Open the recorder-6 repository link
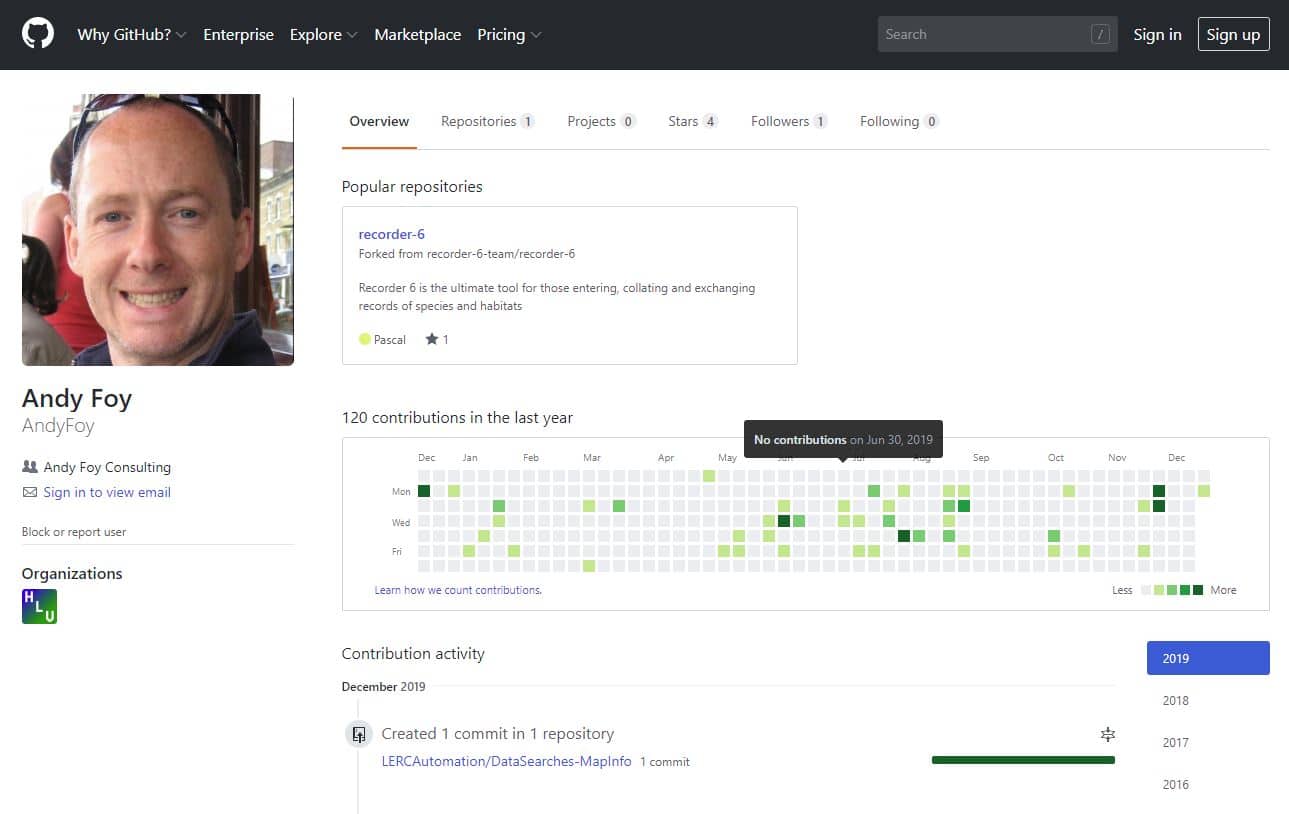The height and width of the screenshot is (814, 1289). (x=392, y=234)
